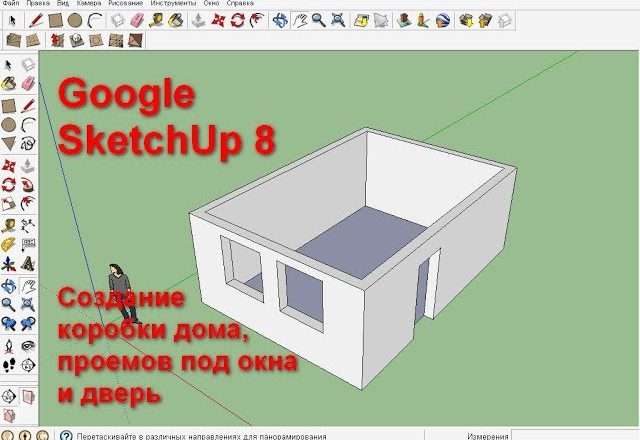Open the Инструменты menu
This screenshot has height=440, width=640.
pos(173,3)
